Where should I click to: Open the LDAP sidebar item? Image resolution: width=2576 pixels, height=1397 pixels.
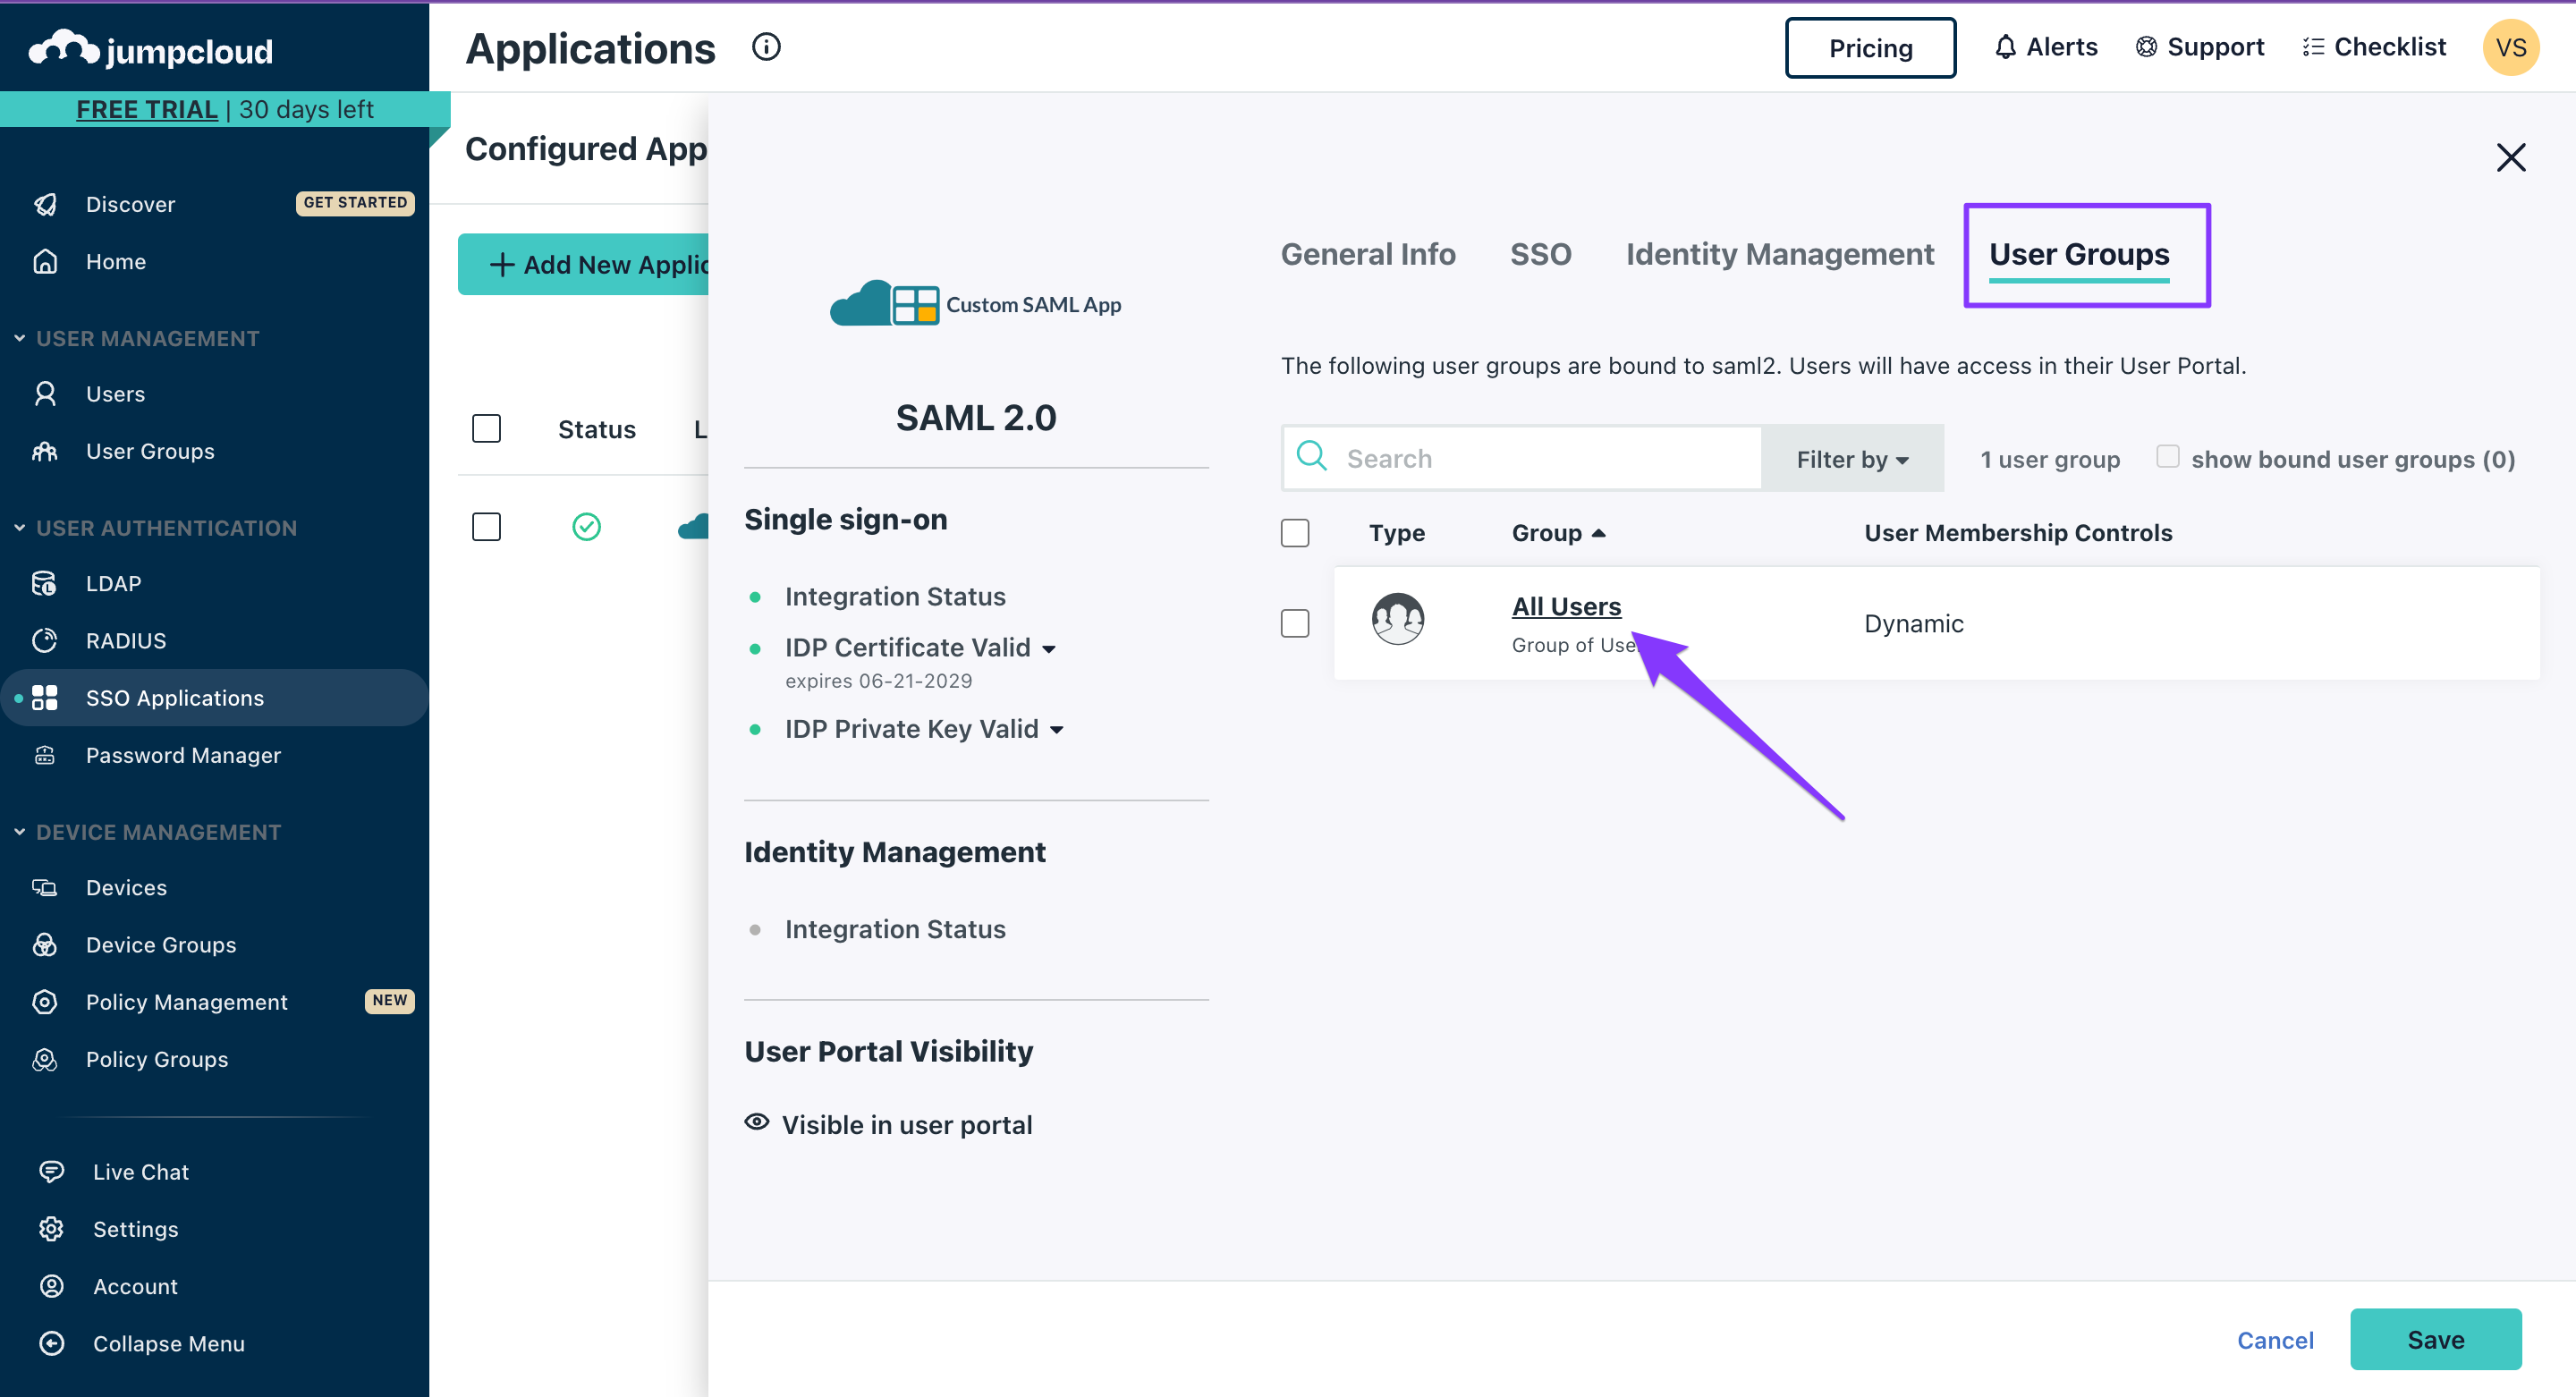point(113,583)
